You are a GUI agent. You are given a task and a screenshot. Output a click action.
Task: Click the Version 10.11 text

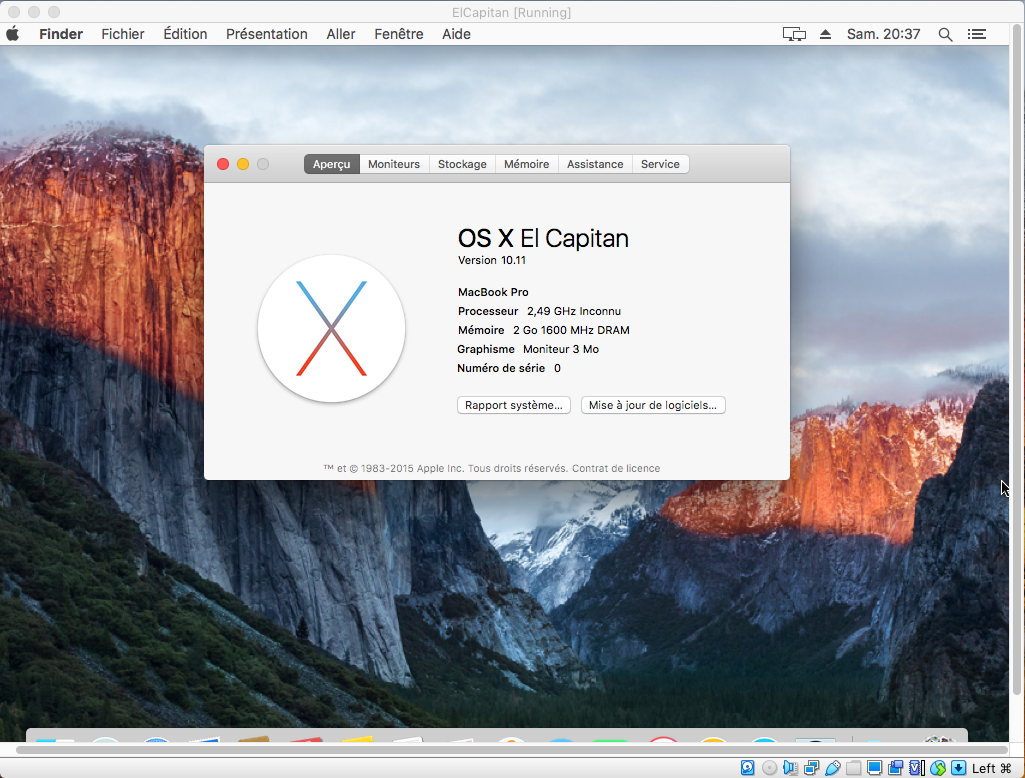492,260
